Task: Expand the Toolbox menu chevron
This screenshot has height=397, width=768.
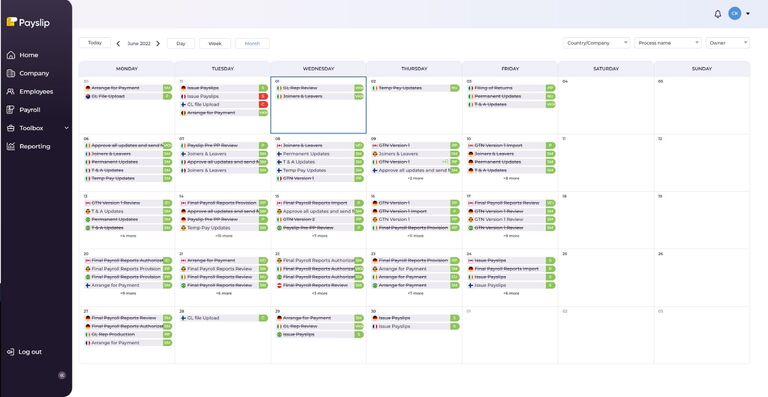Action: 67,128
